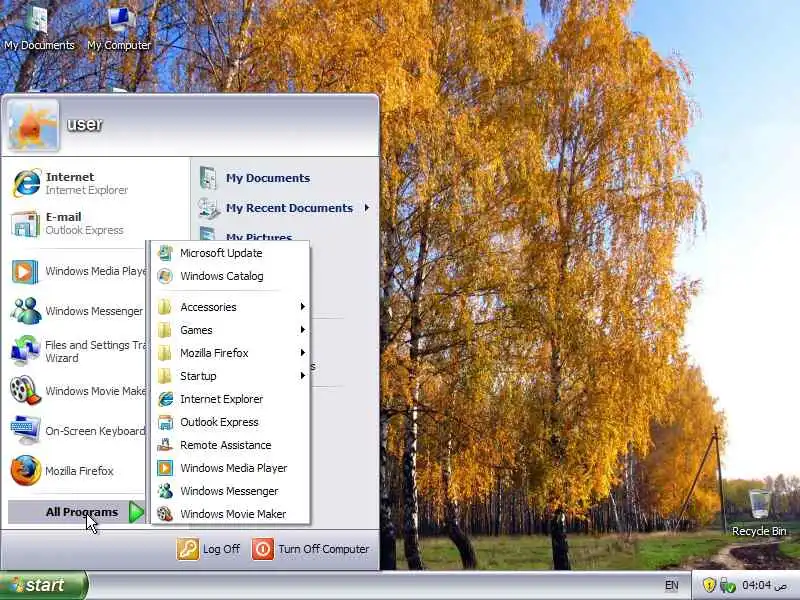Click Outlook Express icon in All Programs submenu

coord(165,422)
